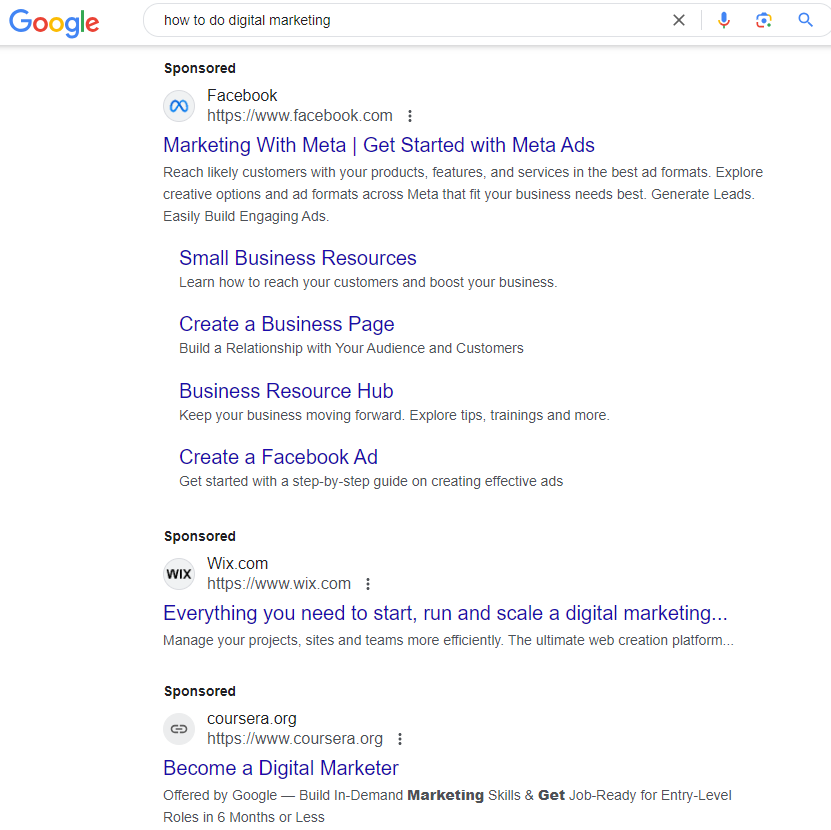Open three-dot menu next to facebook.com
The image size is (831, 830).
pos(410,116)
